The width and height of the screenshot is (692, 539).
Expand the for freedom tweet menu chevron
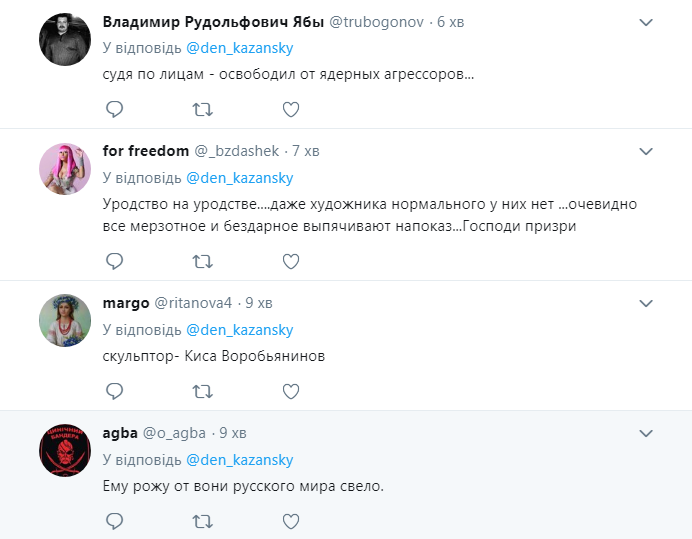(x=646, y=150)
